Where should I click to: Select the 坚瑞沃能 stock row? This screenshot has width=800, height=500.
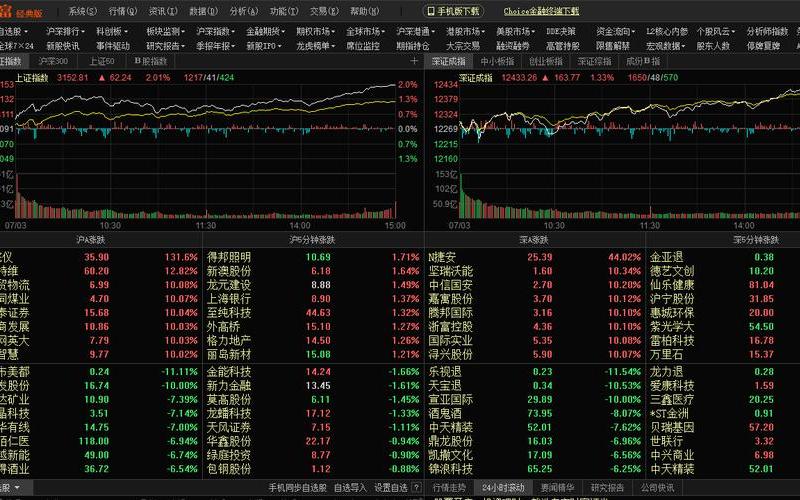click(x=535, y=271)
